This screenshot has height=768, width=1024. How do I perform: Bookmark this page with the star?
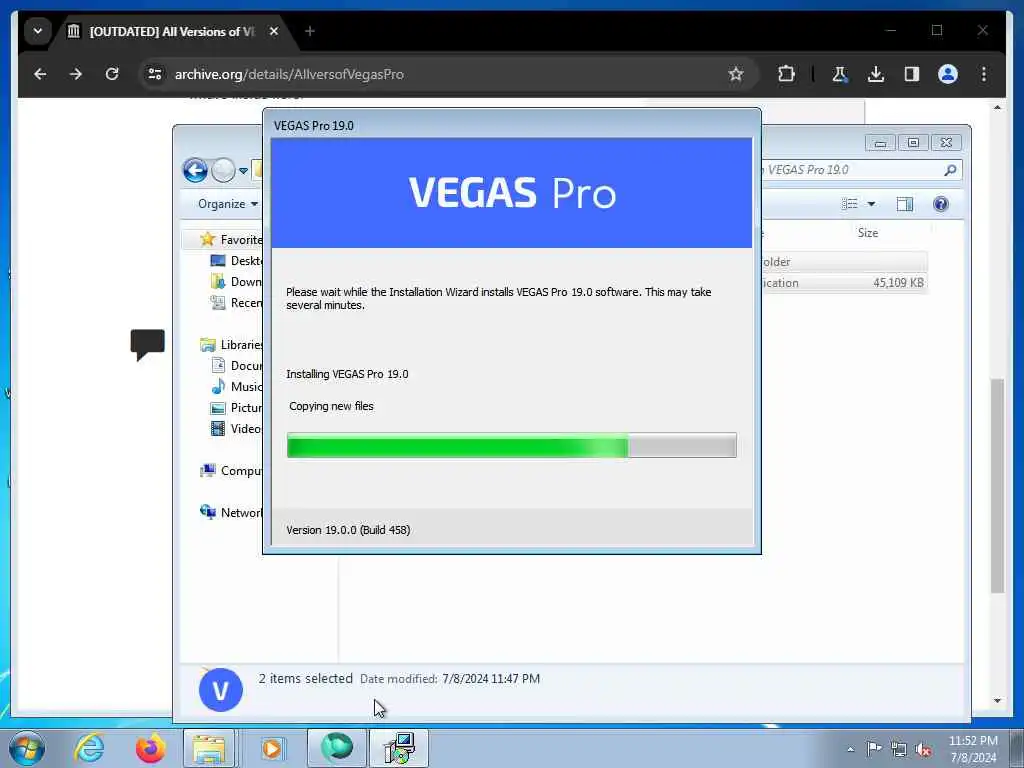click(x=736, y=74)
